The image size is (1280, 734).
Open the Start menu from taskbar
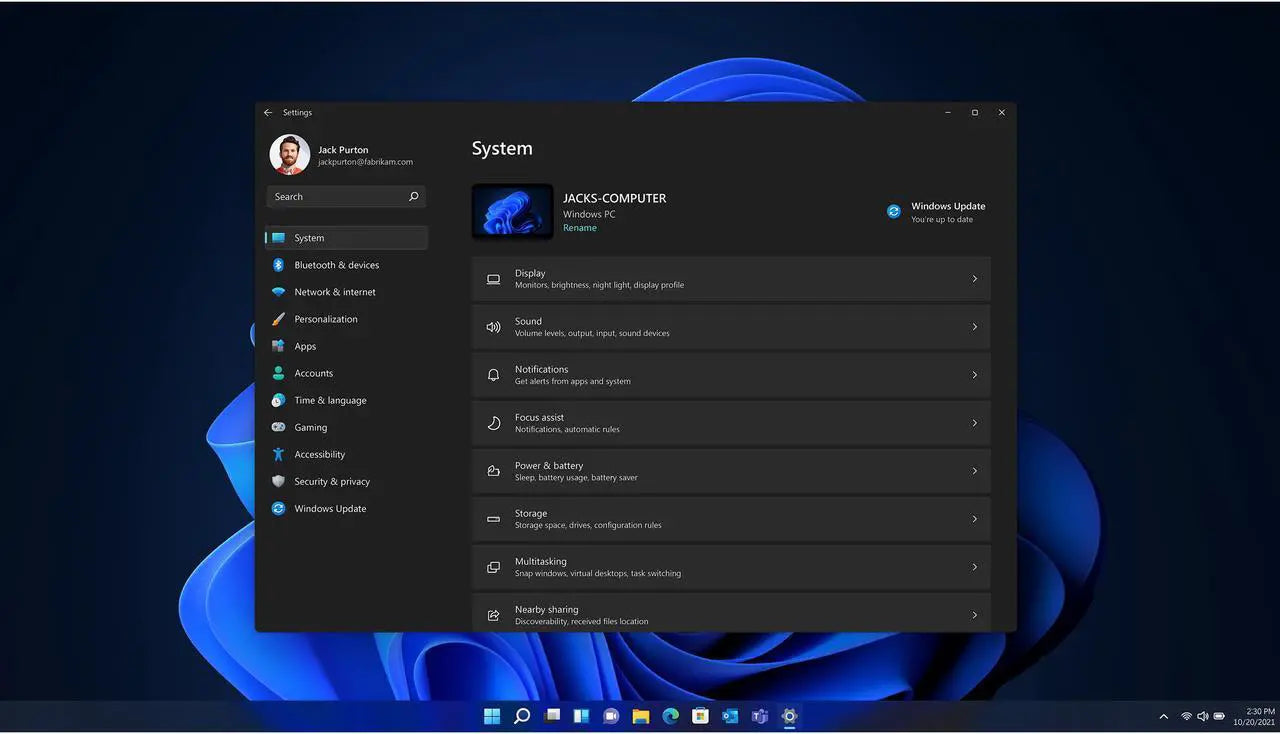click(492, 716)
